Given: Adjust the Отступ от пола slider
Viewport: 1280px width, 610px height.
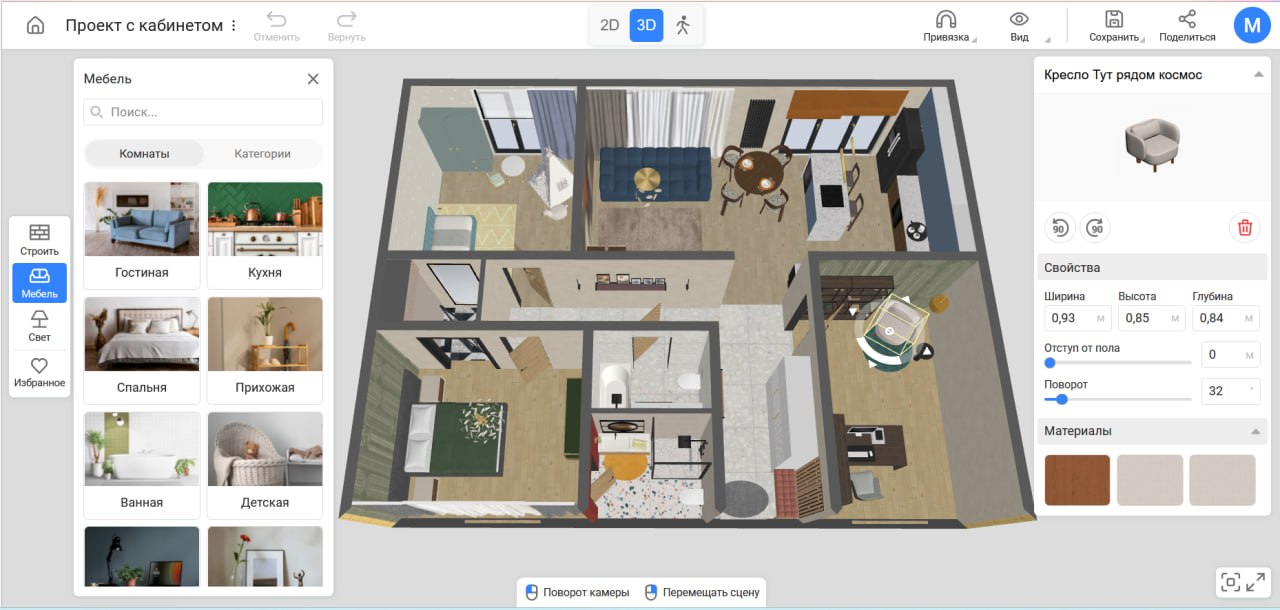Looking at the screenshot, I should 1118,363.
